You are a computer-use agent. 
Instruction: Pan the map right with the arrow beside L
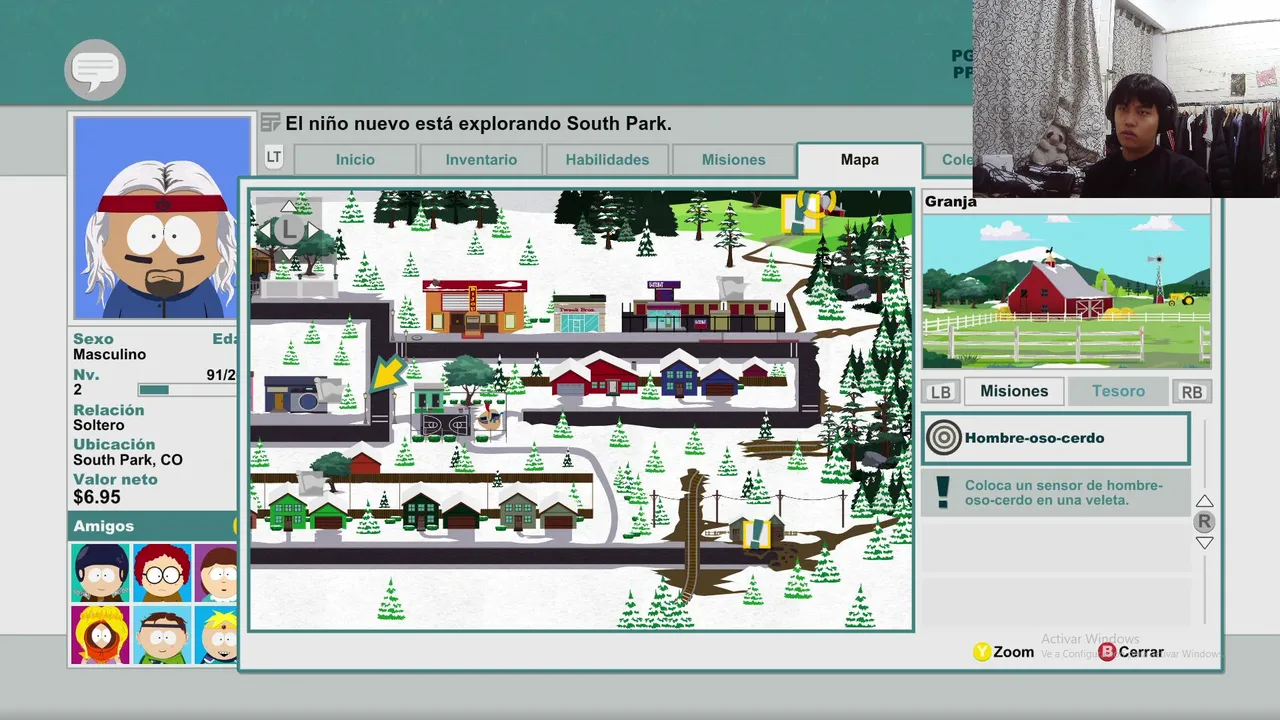coord(312,231)
